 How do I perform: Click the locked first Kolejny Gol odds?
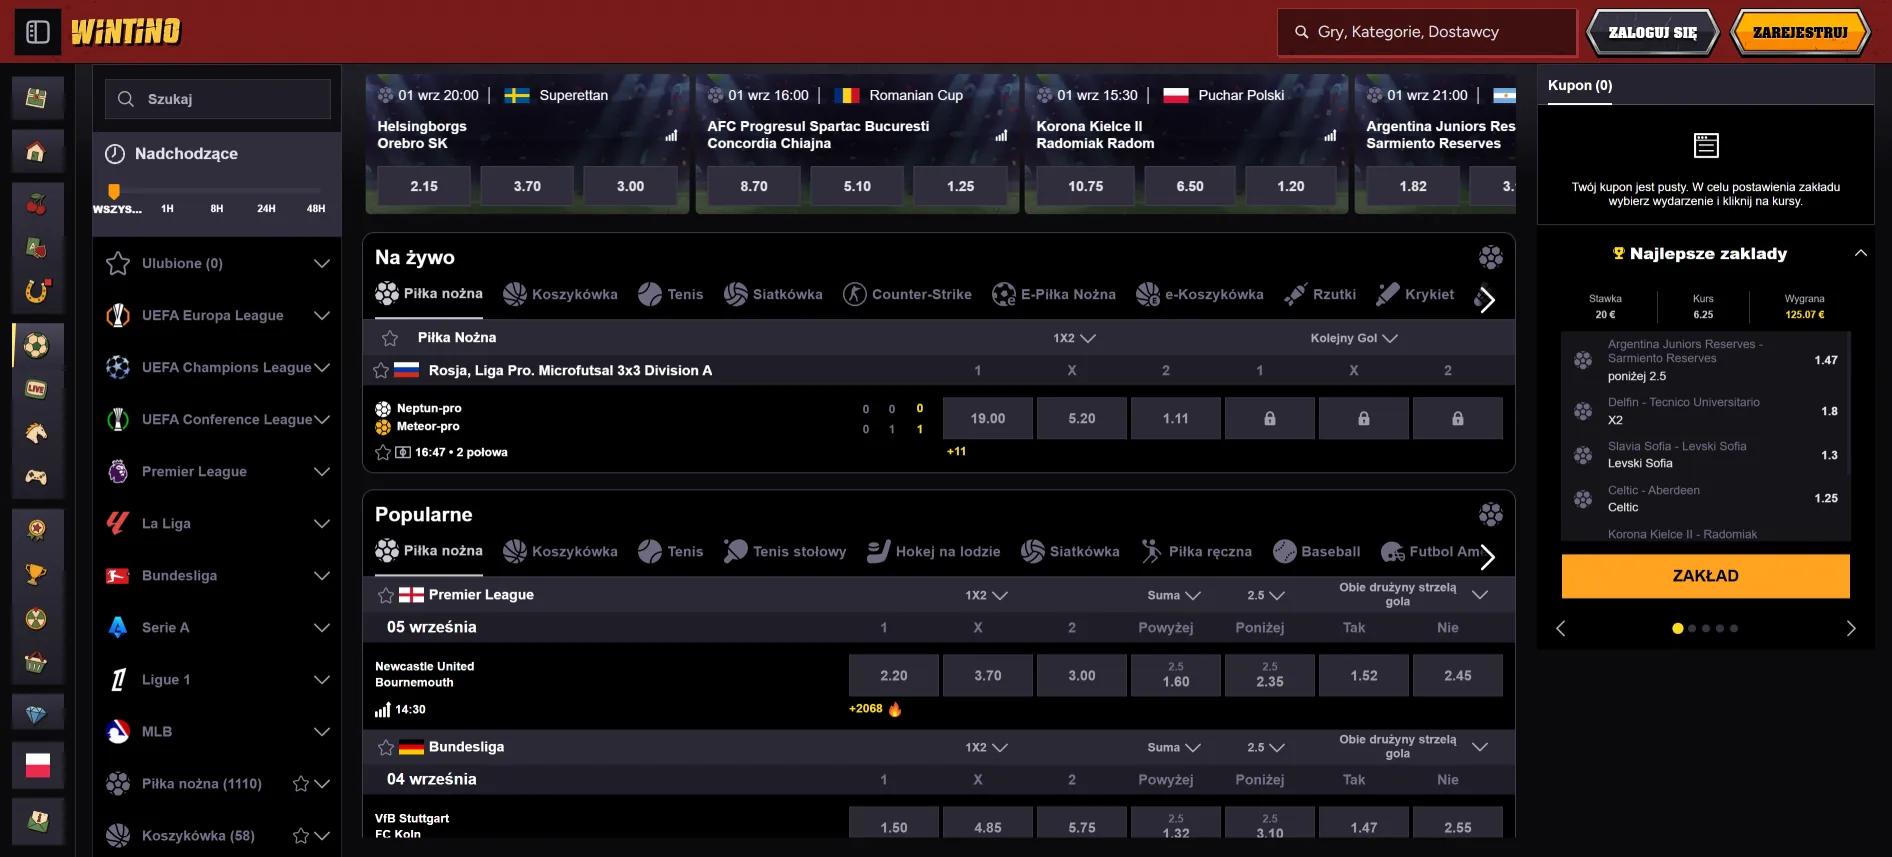[x=1270, y=418]
